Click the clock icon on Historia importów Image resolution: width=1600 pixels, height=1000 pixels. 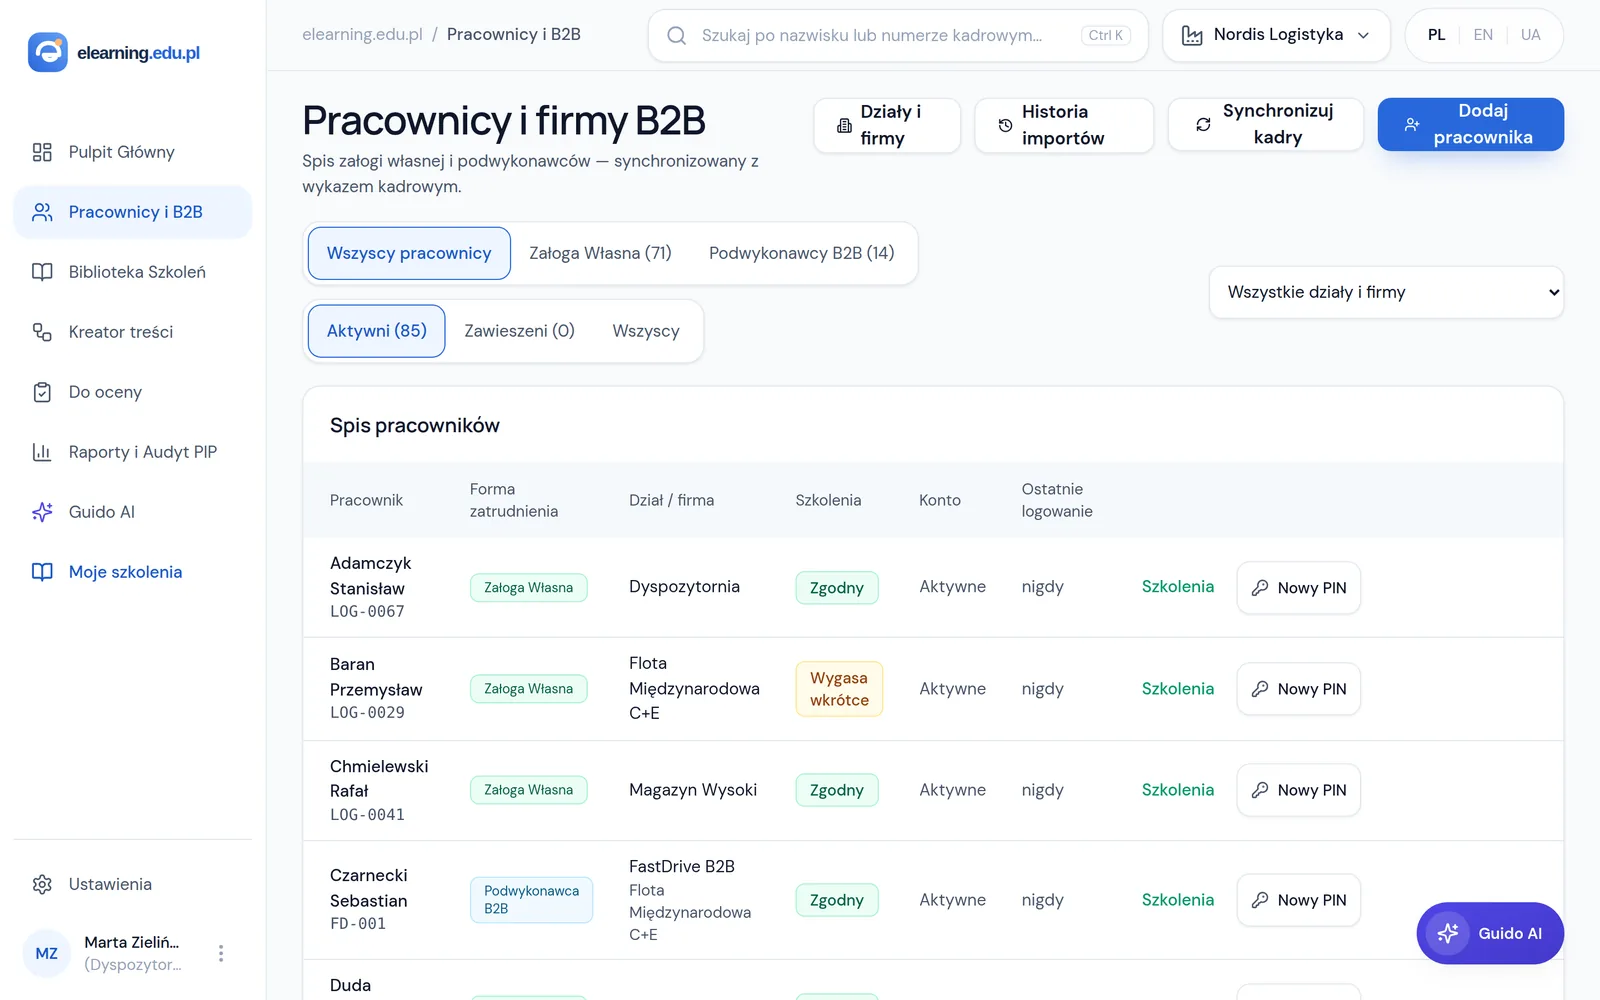click(1005, 125)
